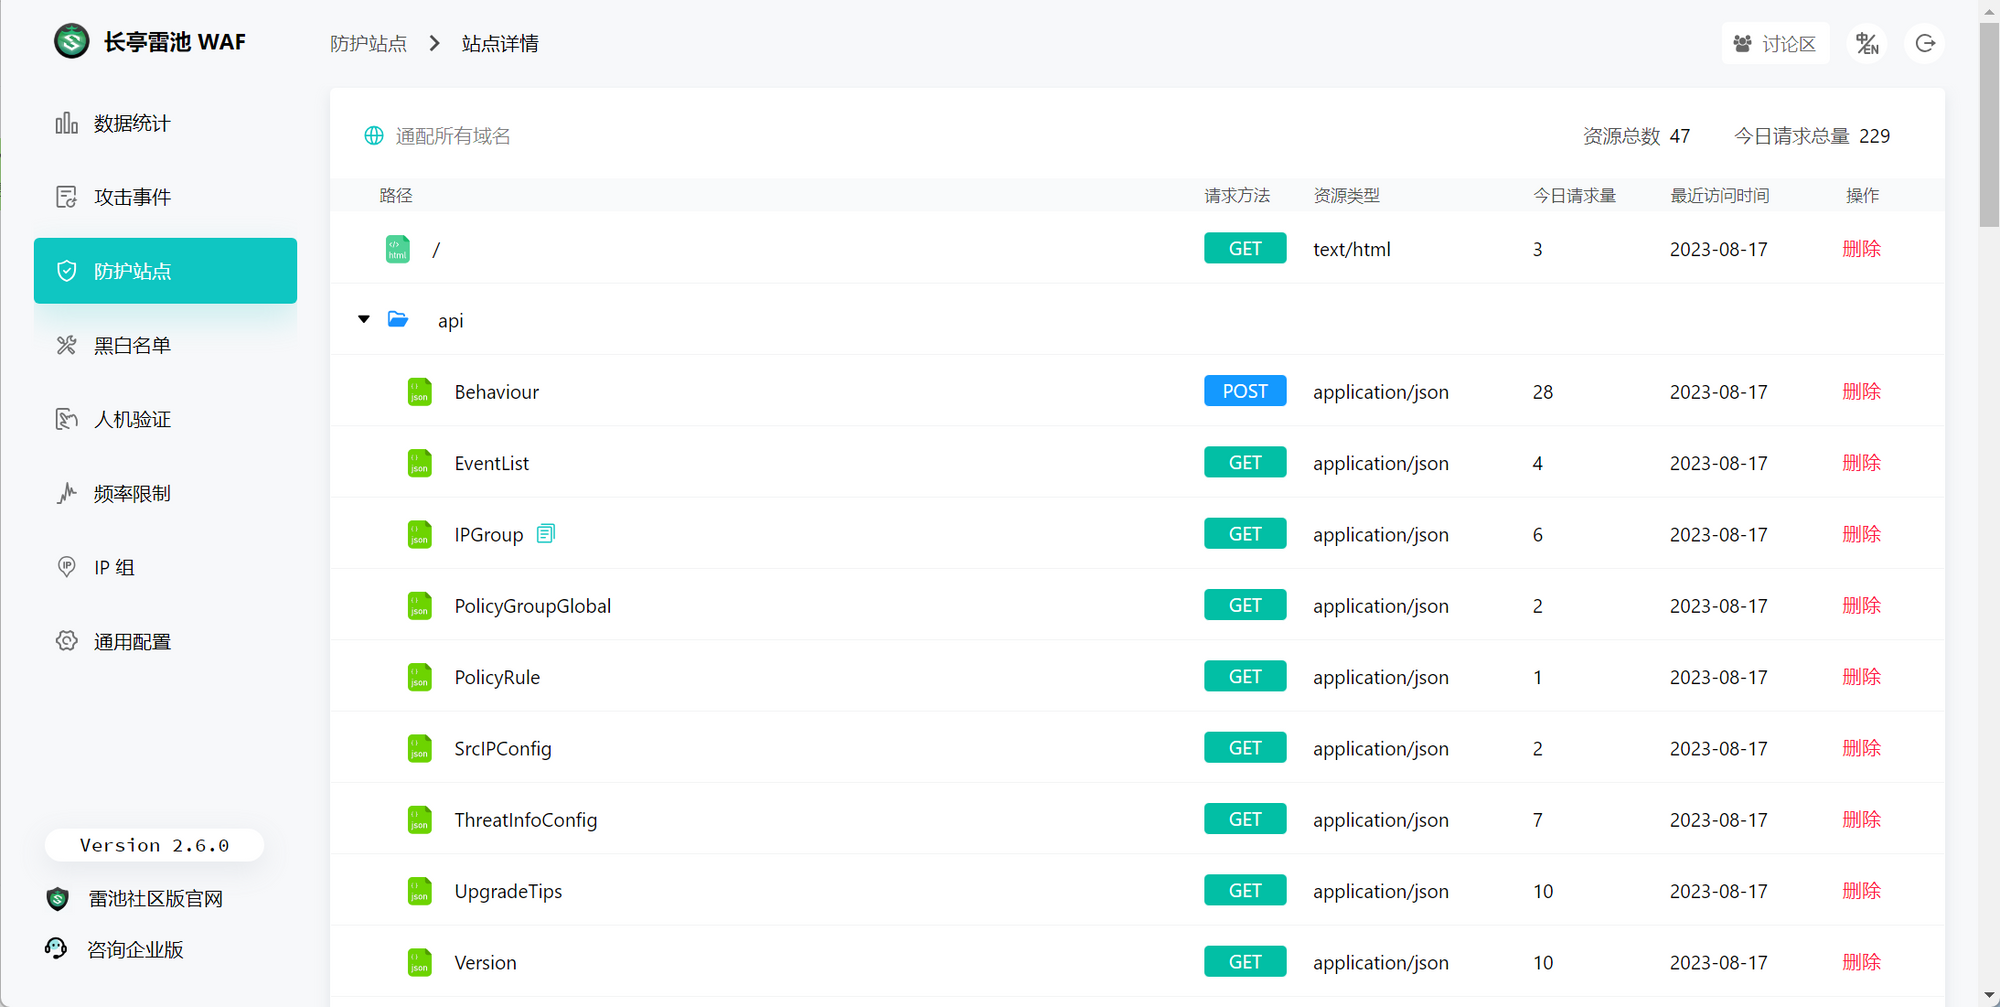2000x1007 pixels.
Task: Click the globe icon beside 通配所有域名
Action: click(x=374, y=136)
